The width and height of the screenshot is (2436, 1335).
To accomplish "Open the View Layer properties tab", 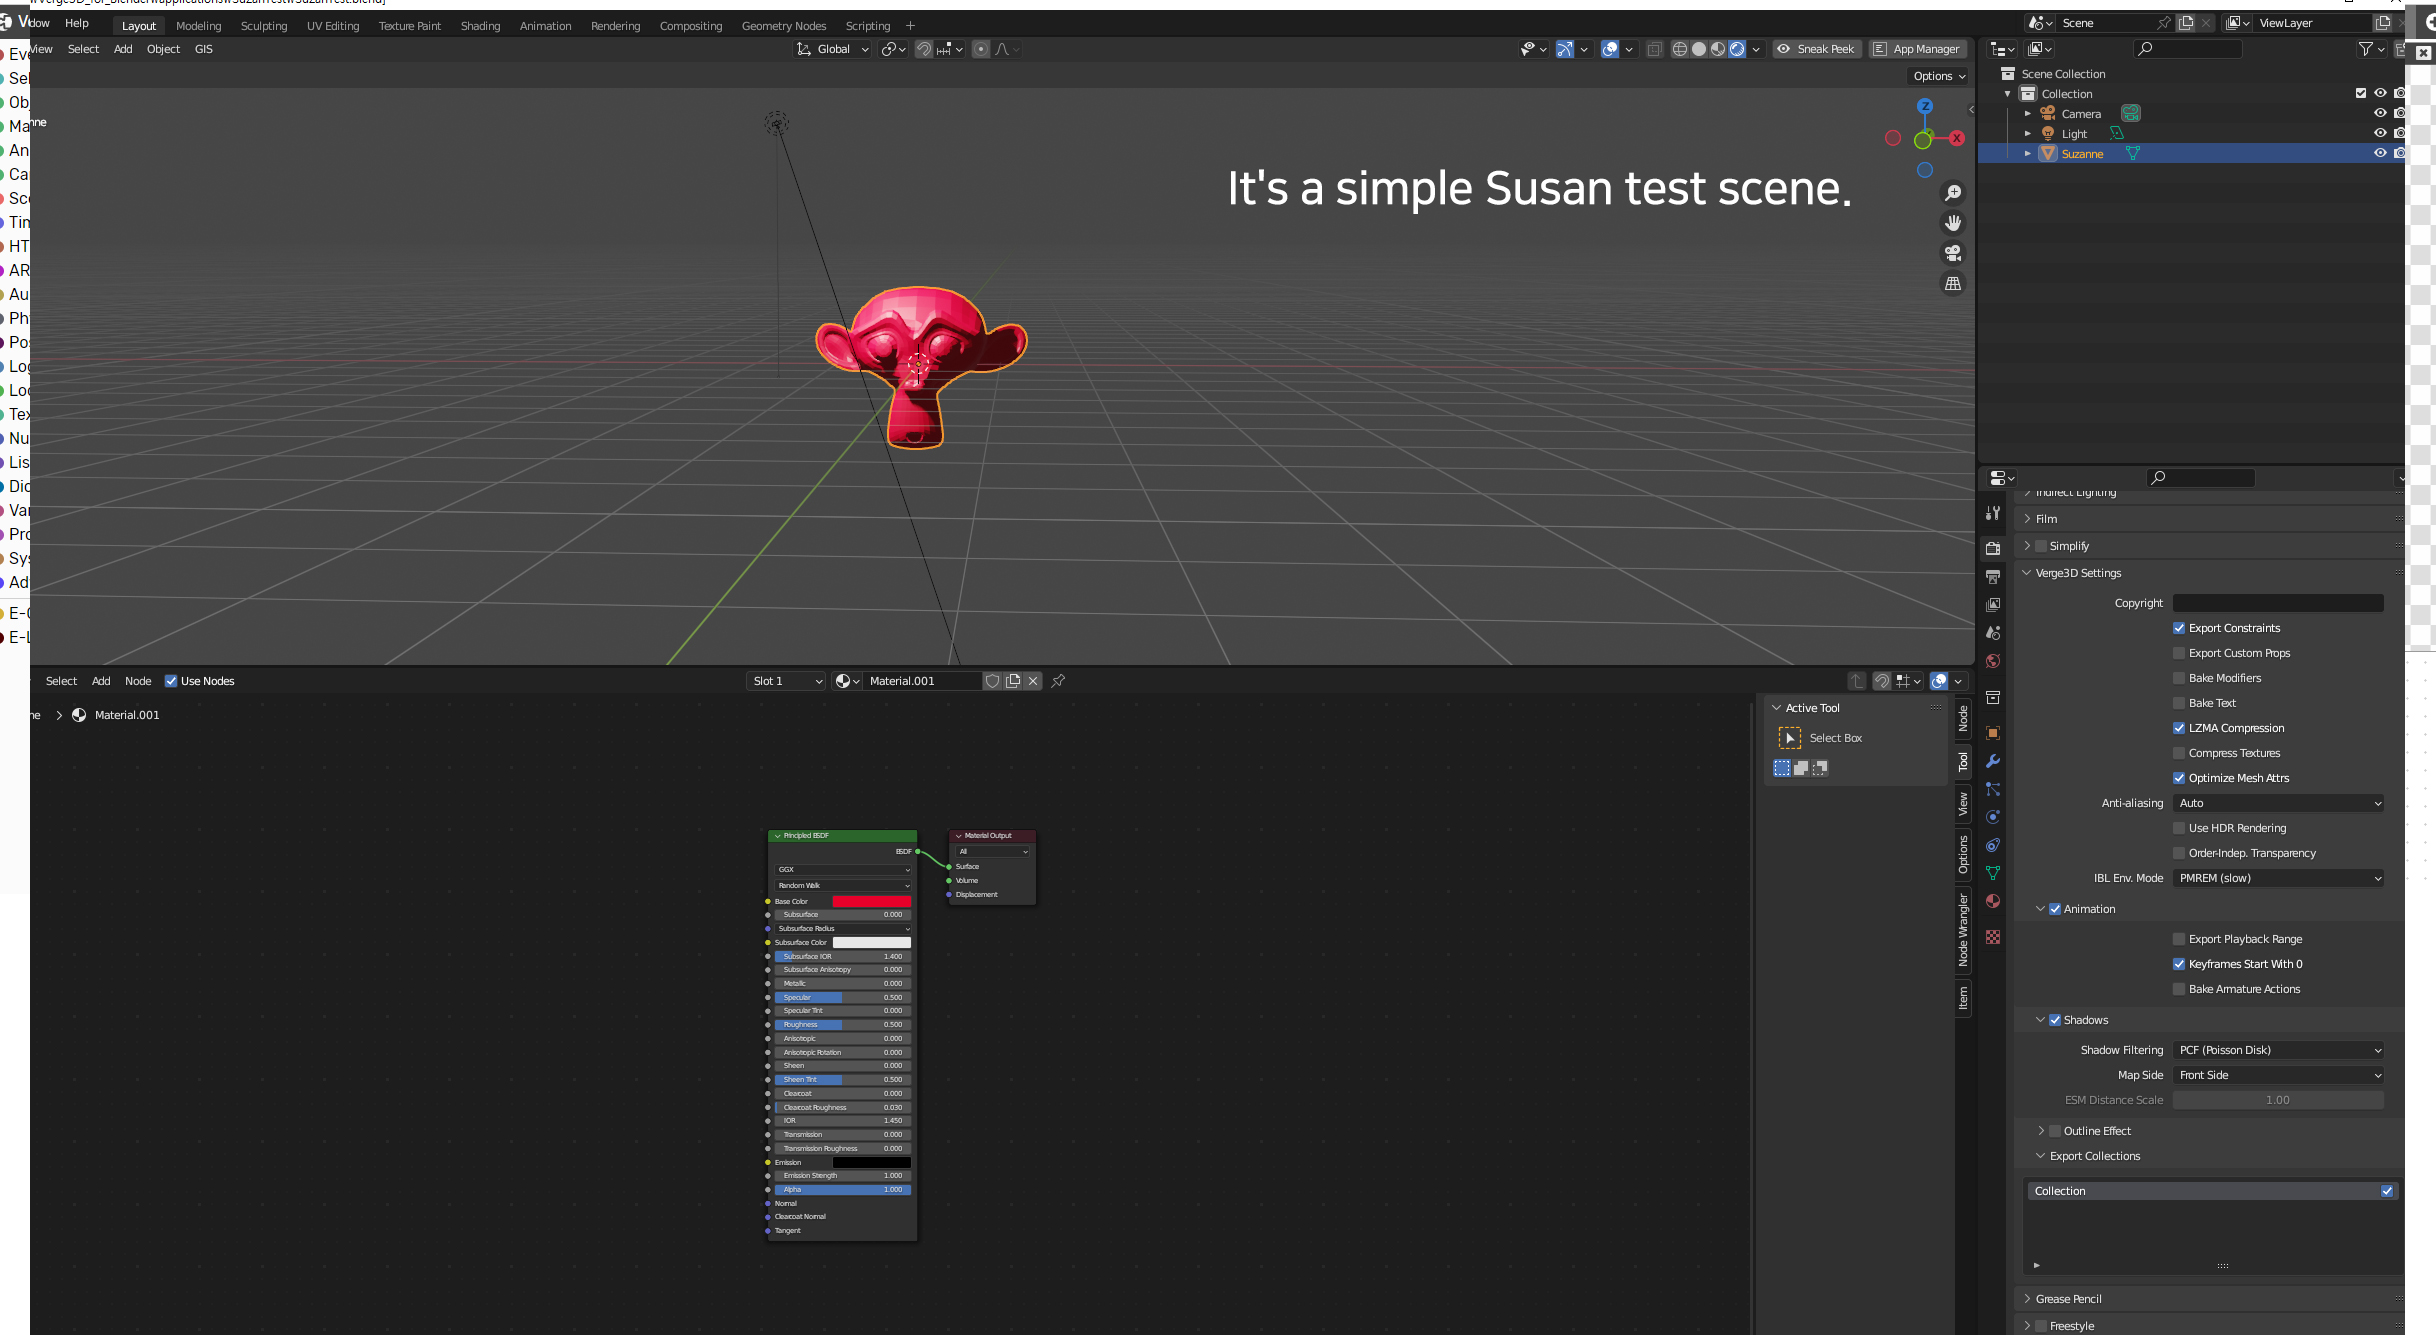I will click(x=1993, y=605).
